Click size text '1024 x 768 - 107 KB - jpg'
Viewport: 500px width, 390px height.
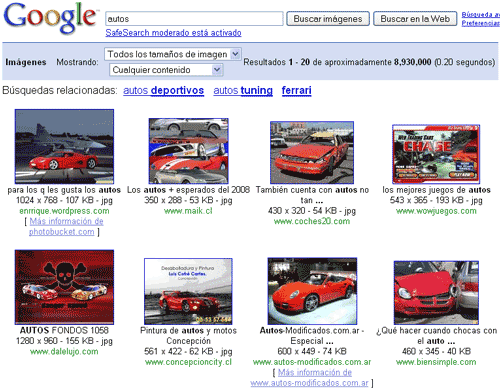coord(64,200)
